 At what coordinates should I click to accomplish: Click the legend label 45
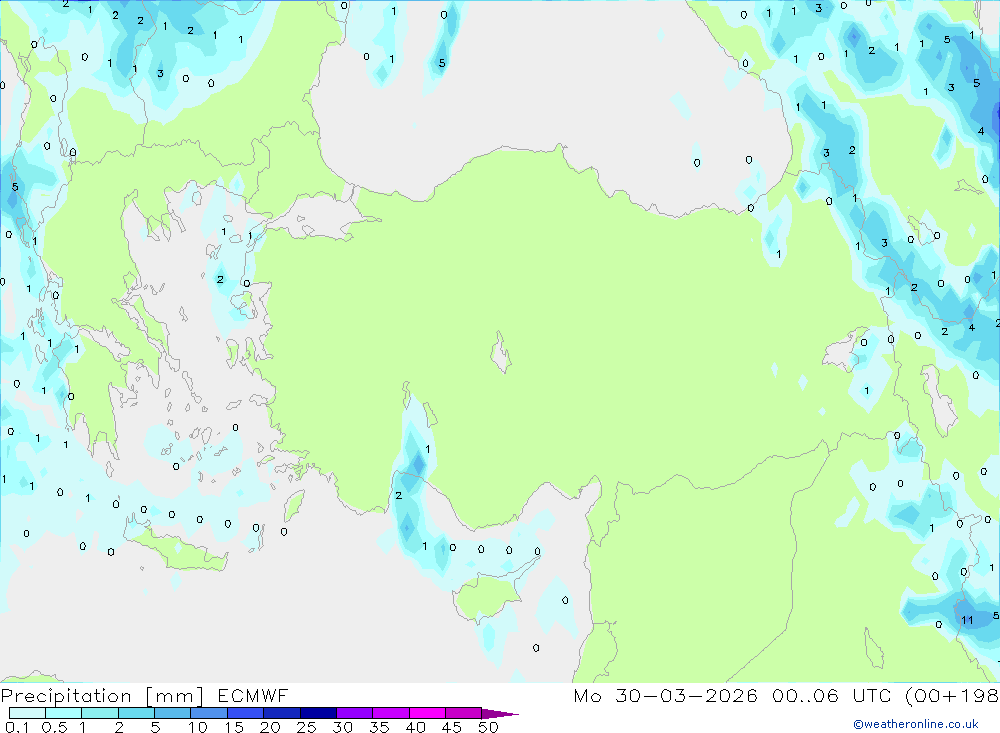click(x=452, y=727)
